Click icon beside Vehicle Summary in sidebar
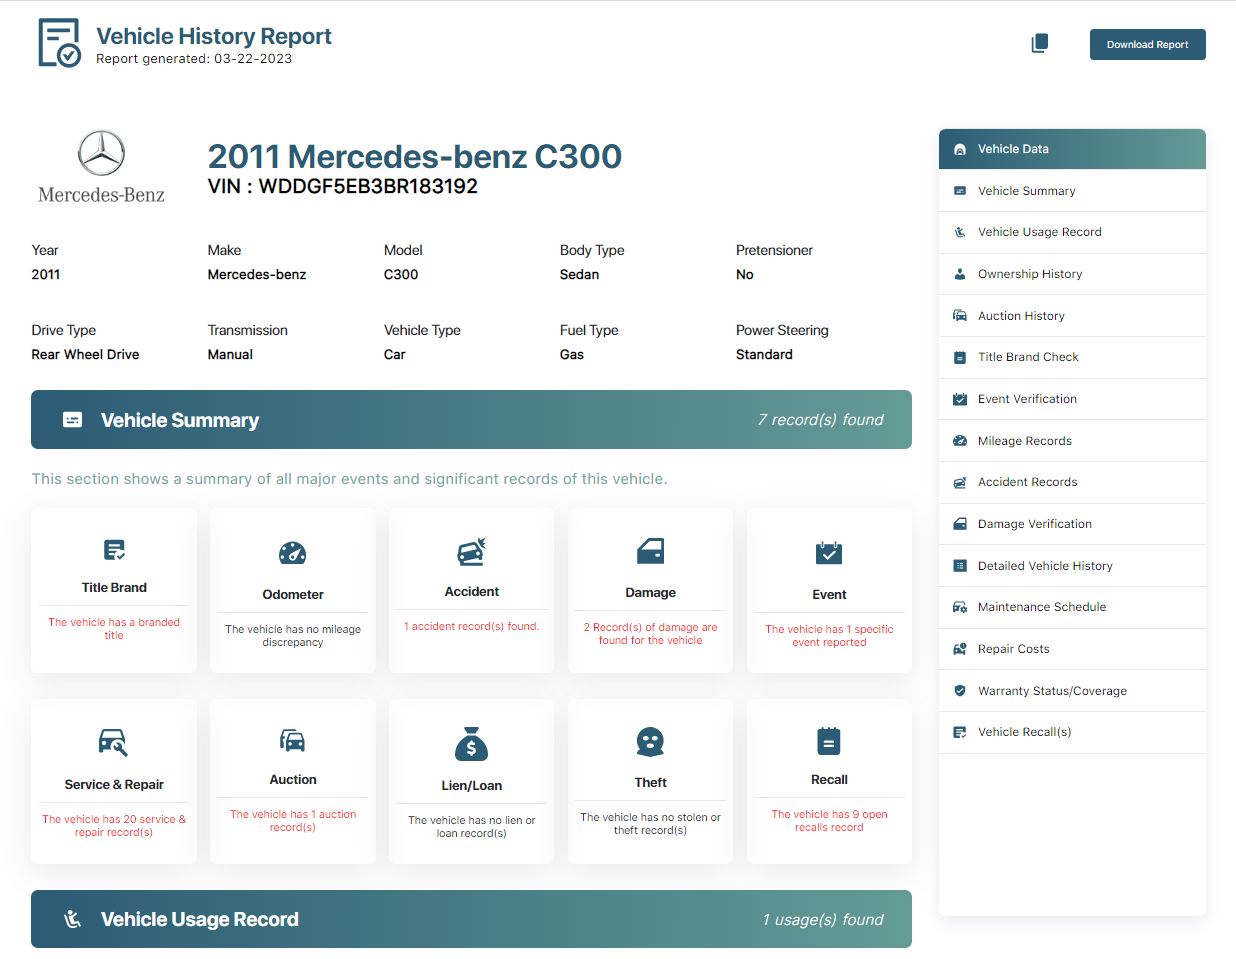This screenshot has height=959, width=1236. pos(960,191)
